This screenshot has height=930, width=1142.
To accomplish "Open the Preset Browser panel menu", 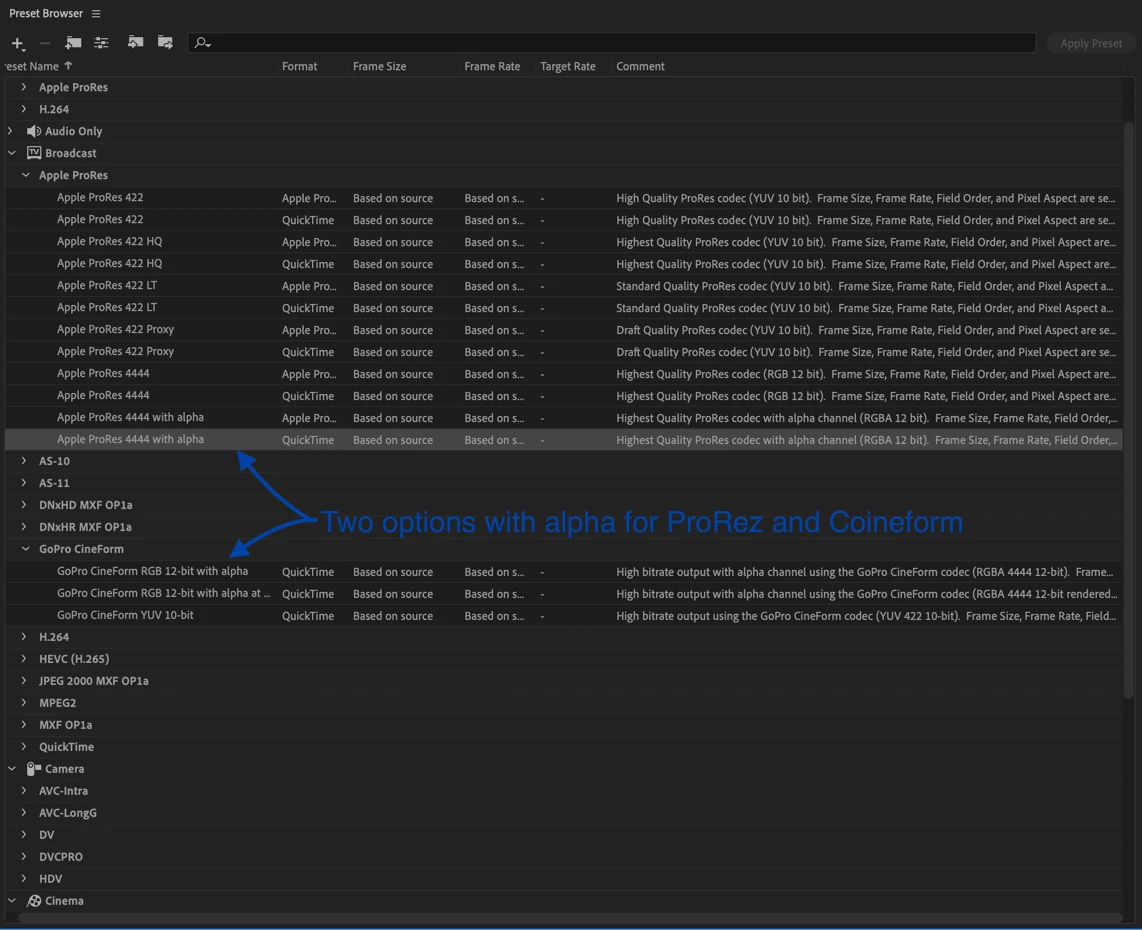I will click(x=96, y=14).
